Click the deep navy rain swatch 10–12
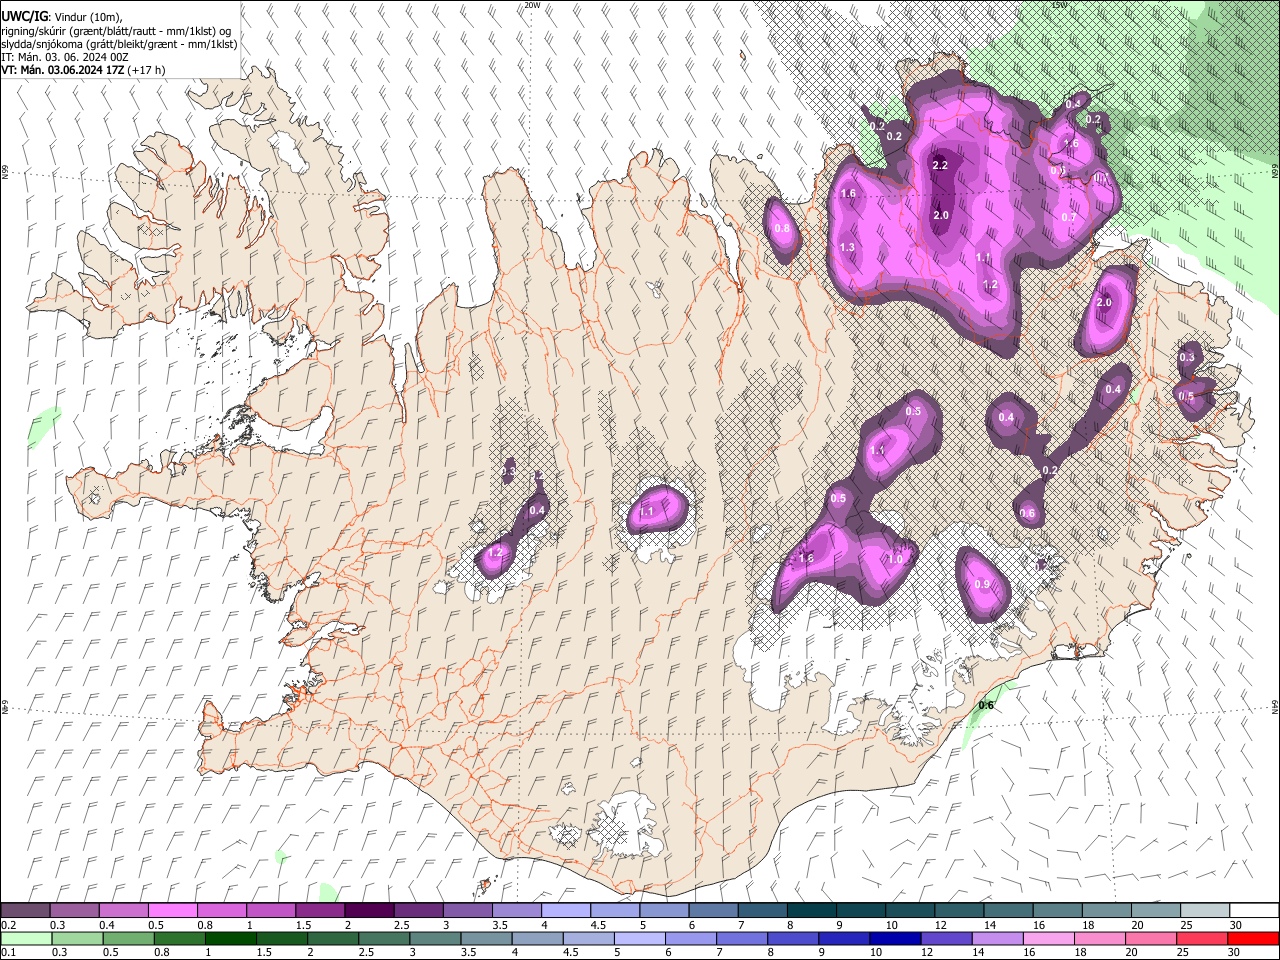The width and height of the screenshot is (1280, 960). click(894, 938)
